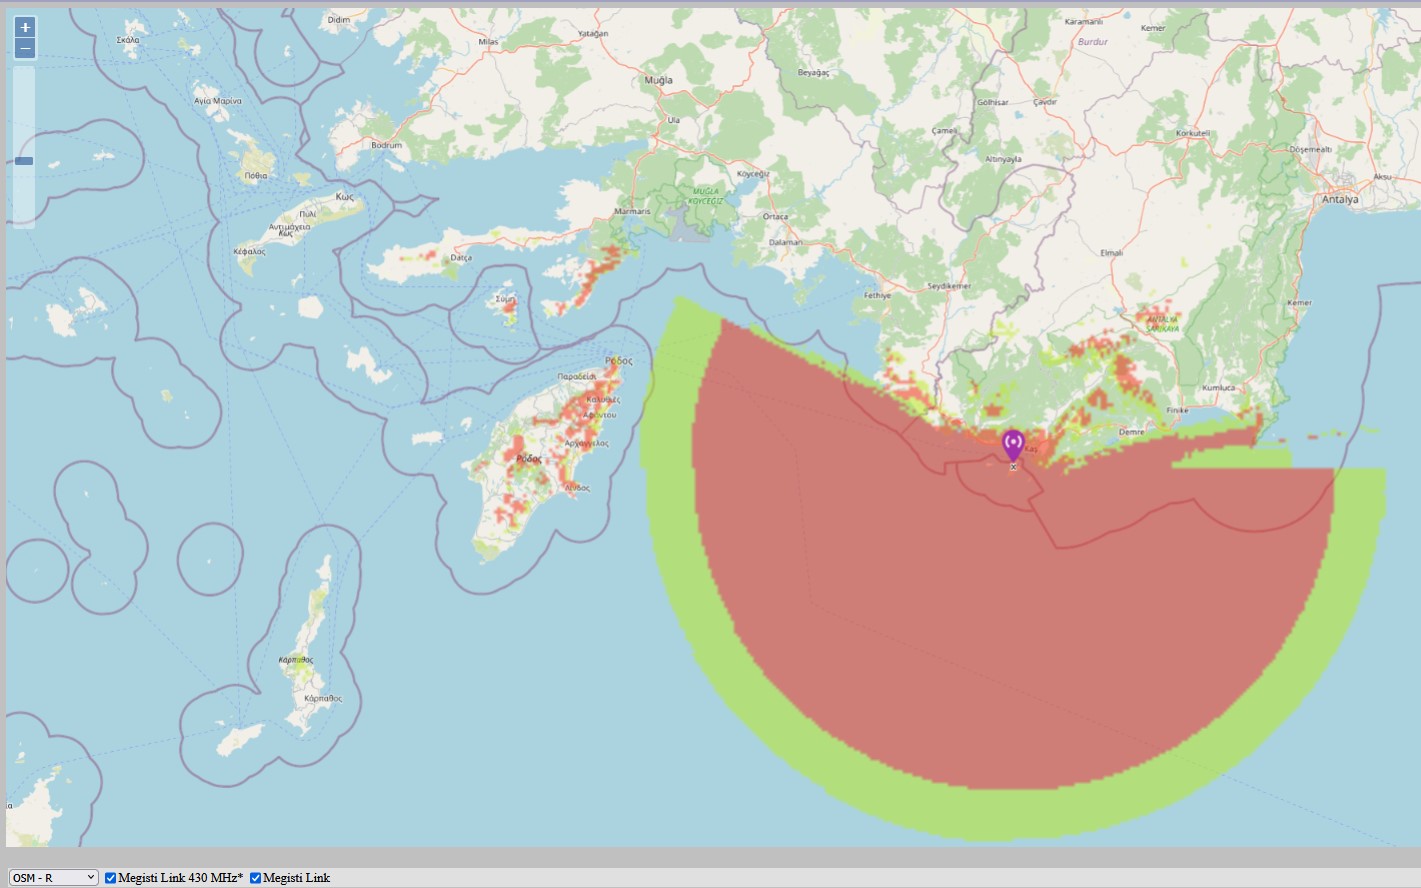
Task: Click the Beyağaç label
Action: pos(813,72)
